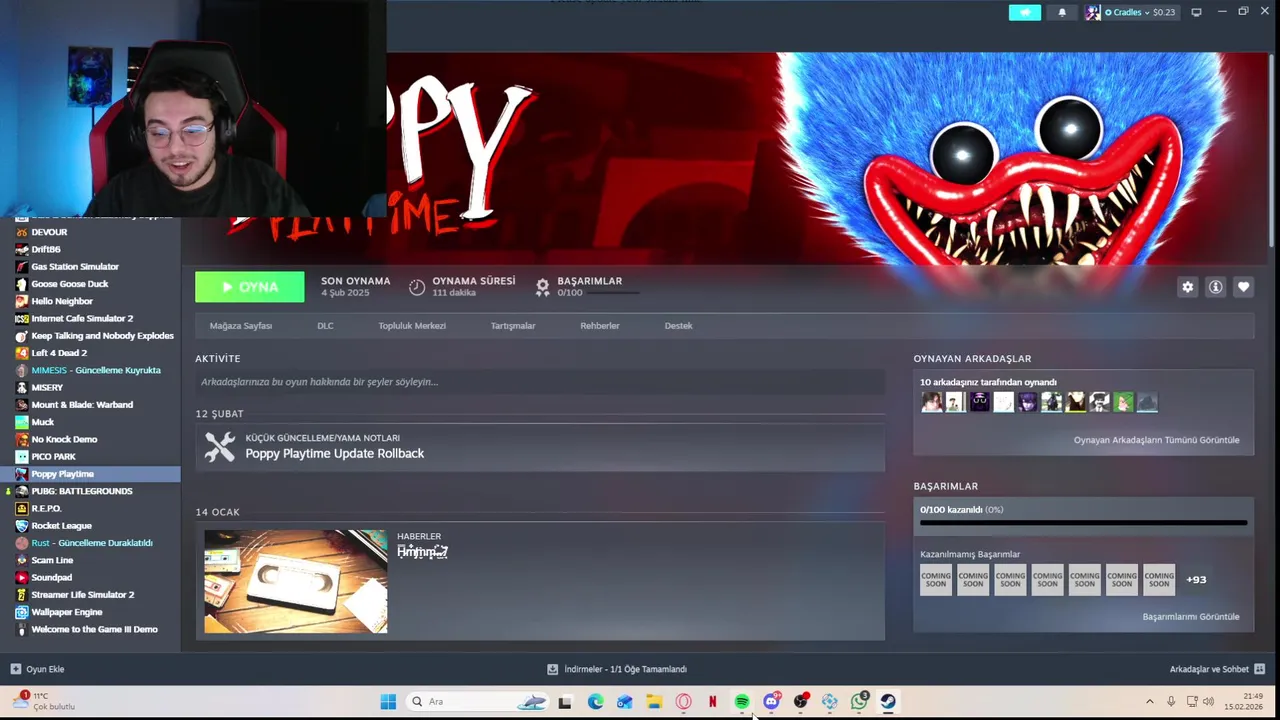Click Başarımlarımı Görüntüle link
Image resolution: width=1280 pixels, height=720 pixels.
tap(1191, 616)
